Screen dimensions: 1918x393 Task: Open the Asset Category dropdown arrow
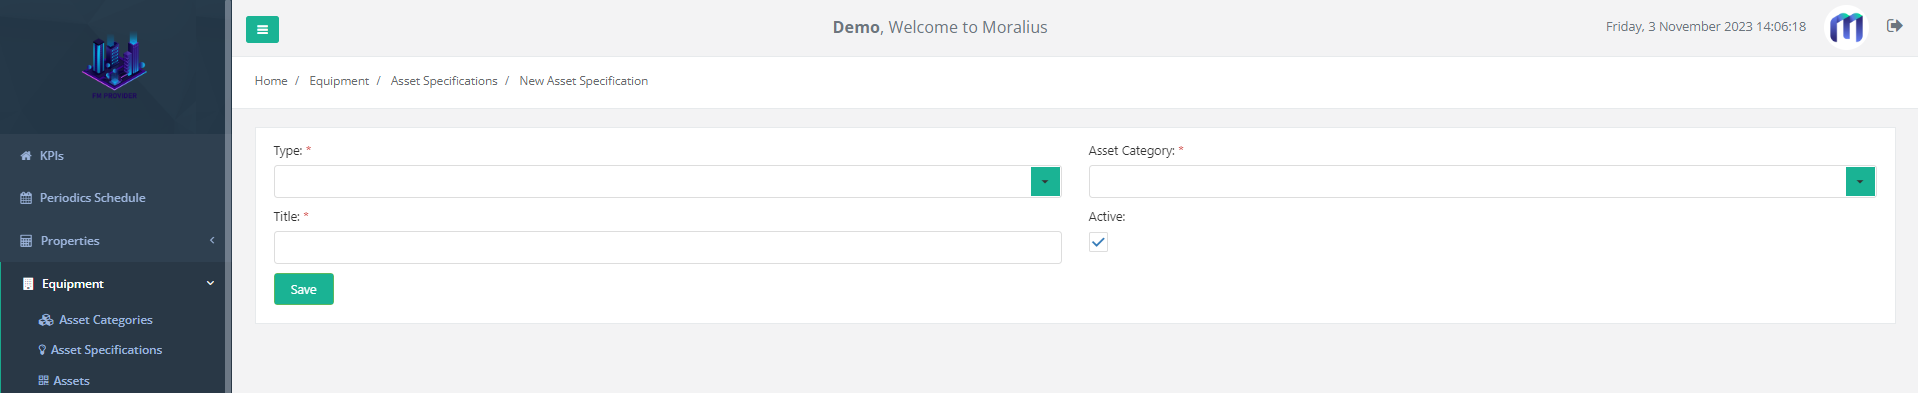pyautogui.click(x=1860, y=181)
